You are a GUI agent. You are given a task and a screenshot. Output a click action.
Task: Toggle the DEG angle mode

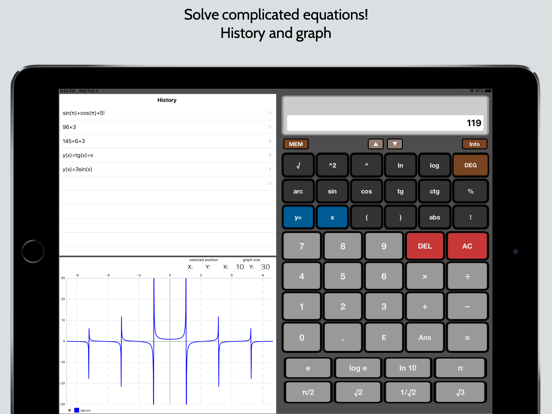pyautogui.click(x=470, y=165)
